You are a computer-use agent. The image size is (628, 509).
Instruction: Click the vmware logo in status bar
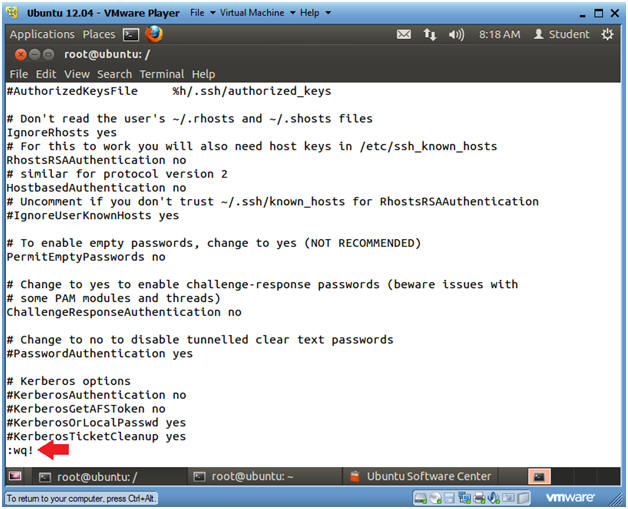[x=570, y=498]
